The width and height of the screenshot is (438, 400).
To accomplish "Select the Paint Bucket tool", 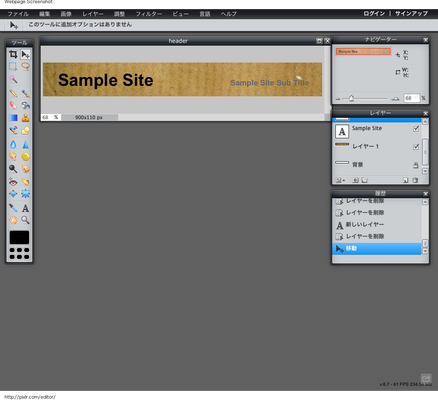I will [x=25, y=105].
